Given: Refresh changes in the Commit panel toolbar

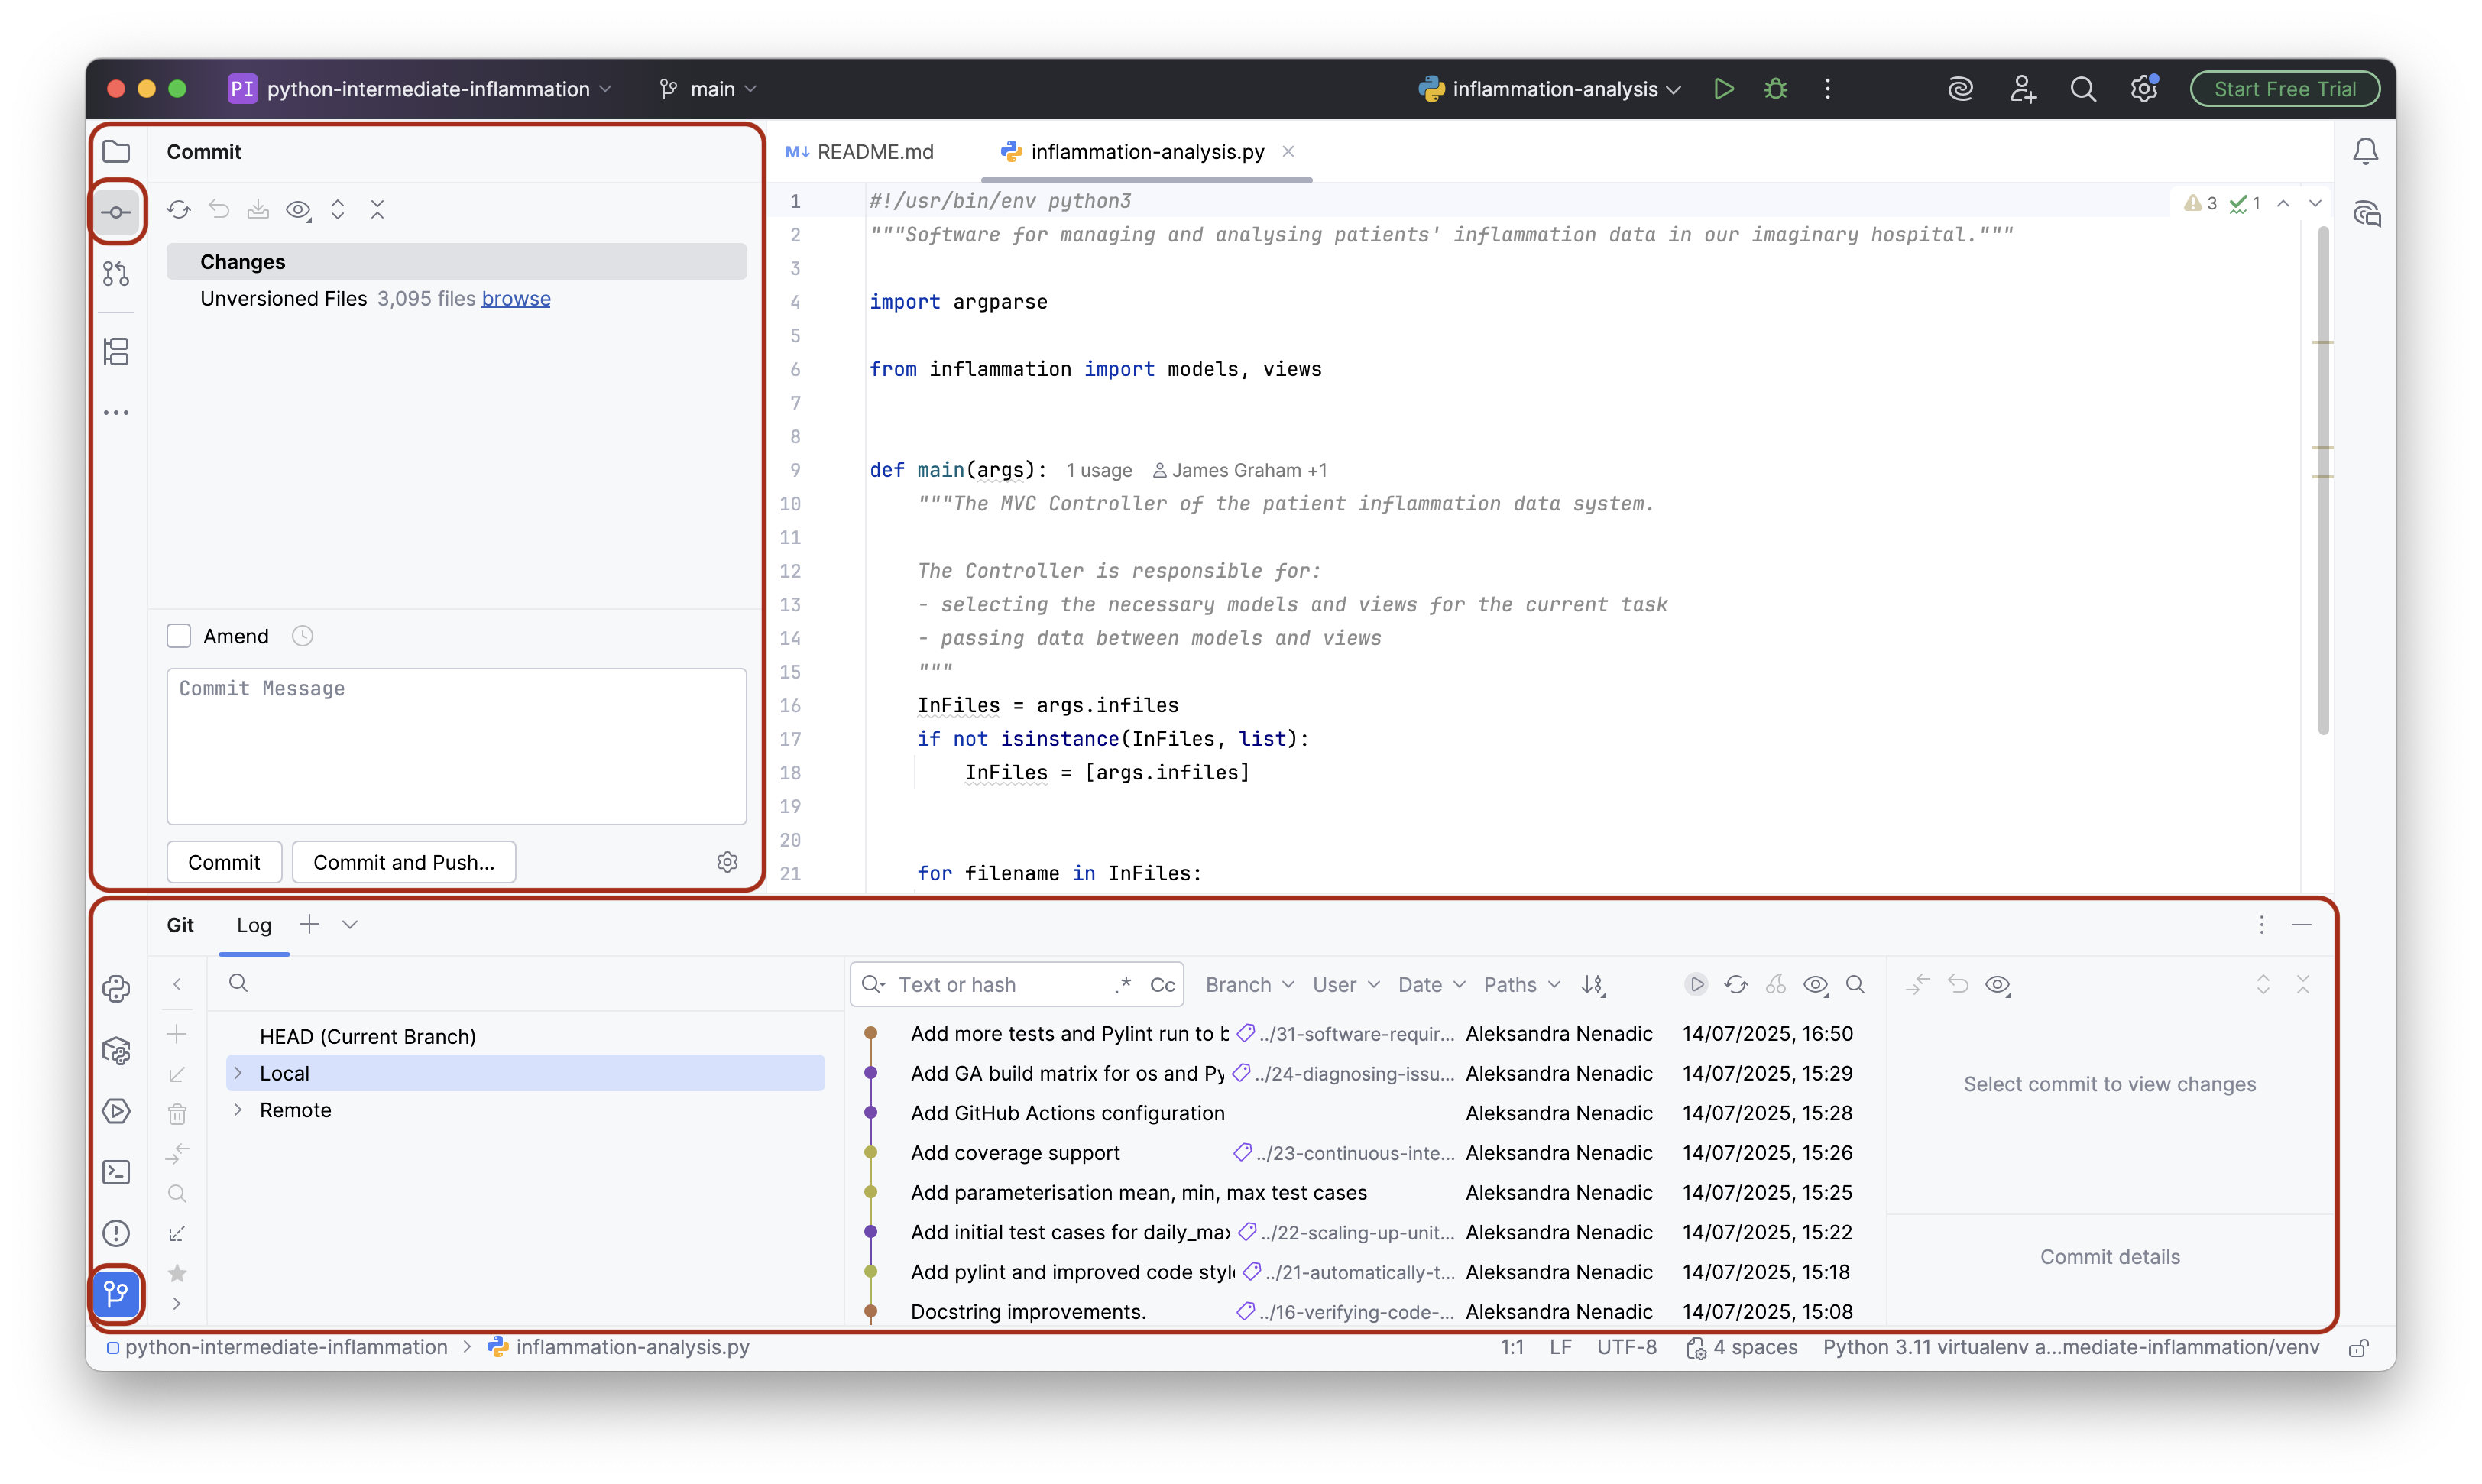Looking at the screenshot, I should click(180, 209).
